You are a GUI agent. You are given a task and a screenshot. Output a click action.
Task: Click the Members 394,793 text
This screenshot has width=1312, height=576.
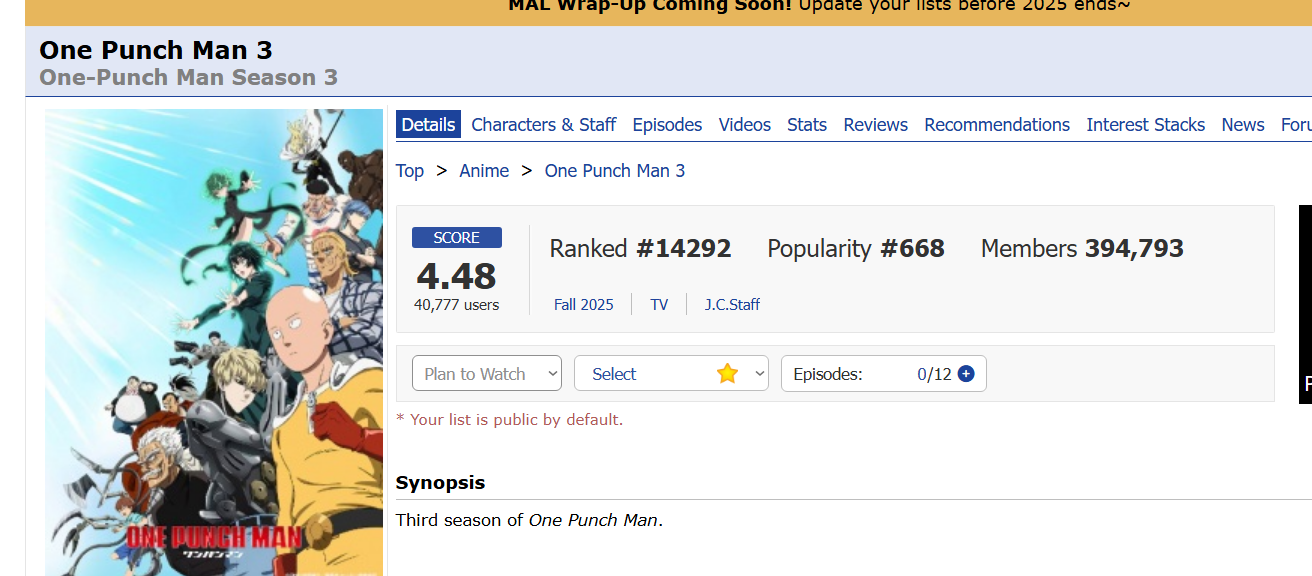pyautogui.click(x=1082, y=249)
